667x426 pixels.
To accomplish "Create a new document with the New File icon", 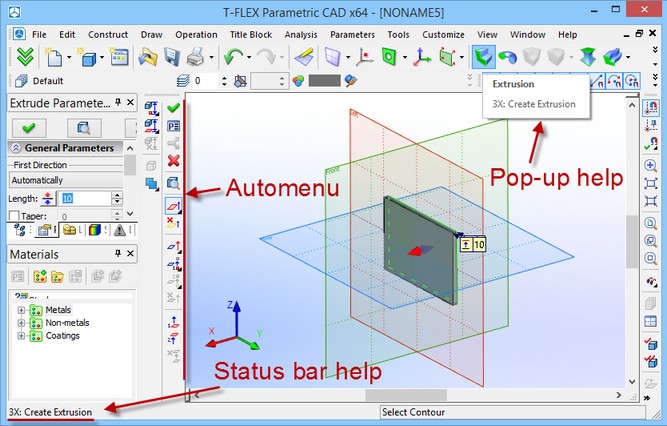I will (x=54, y=57).
